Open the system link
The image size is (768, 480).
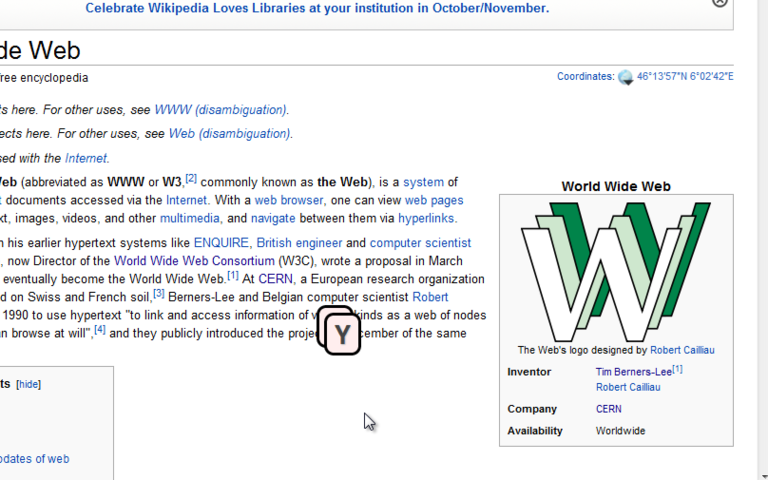423,182
